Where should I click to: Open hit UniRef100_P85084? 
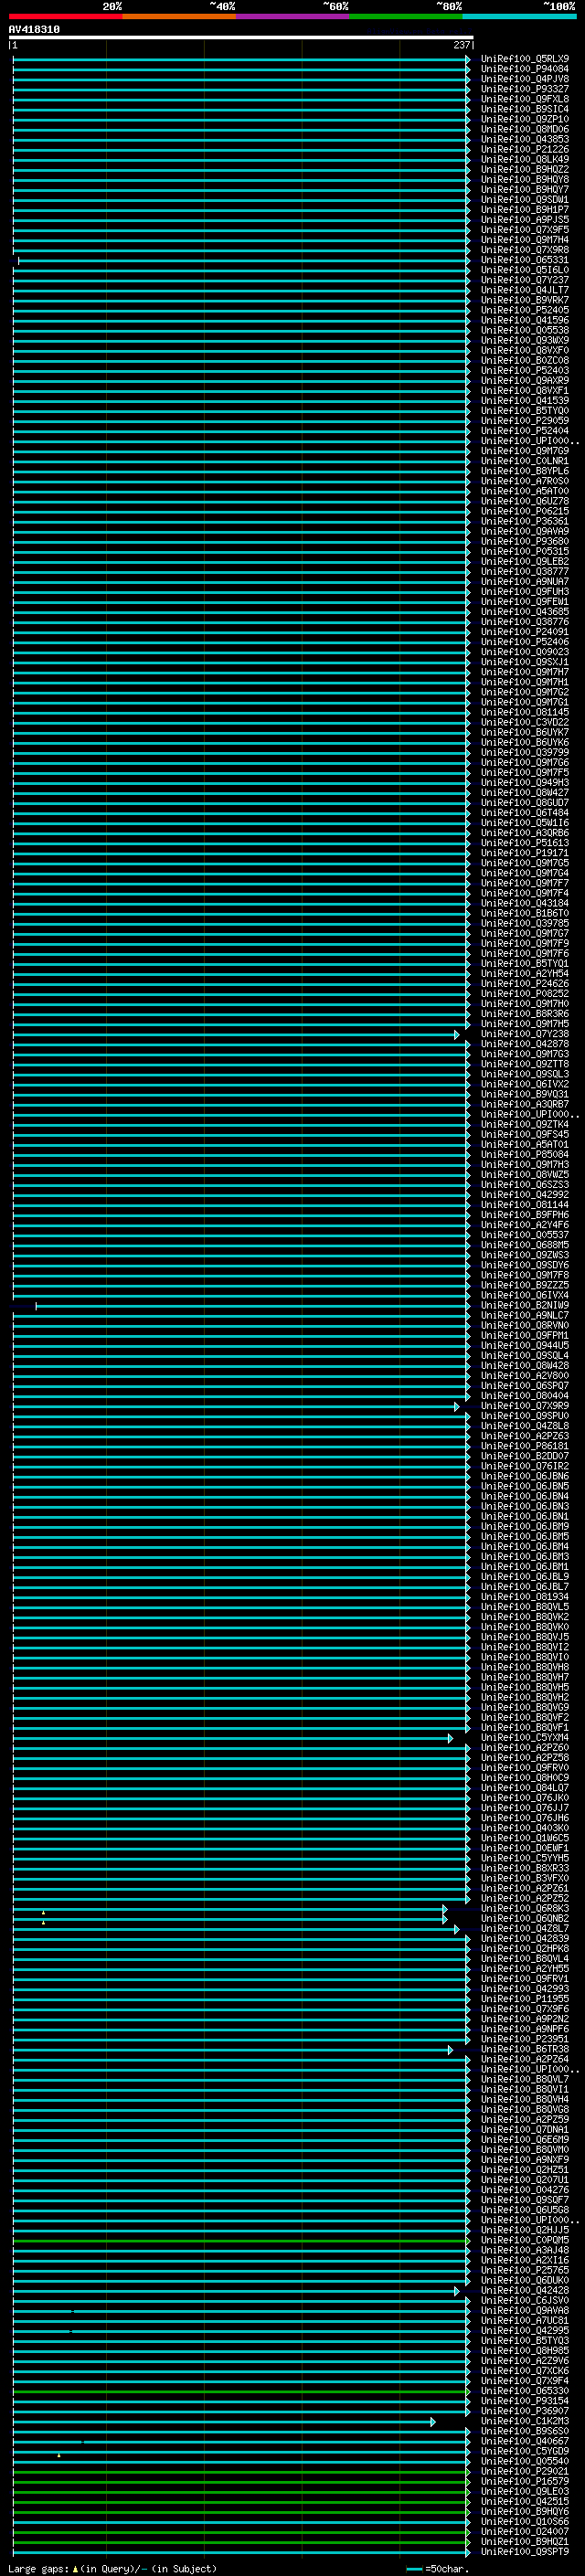click(524, 1155)
